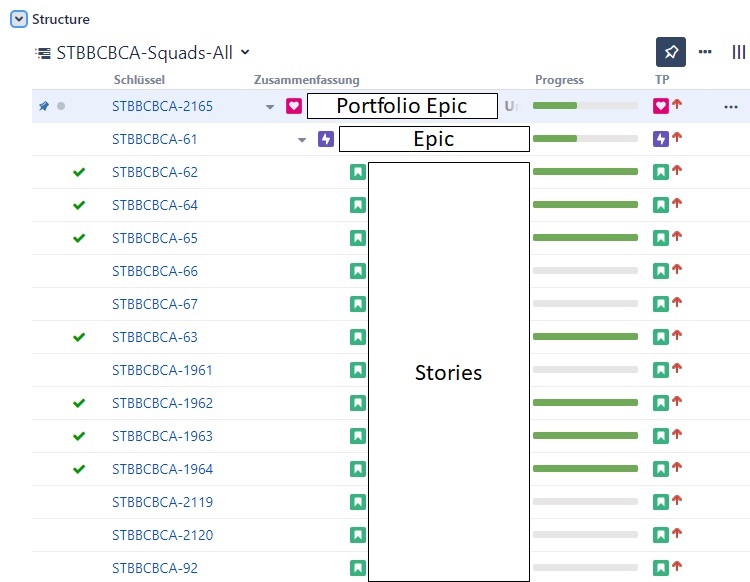Sort by the Progress column header
This screenshot has height=582, width=750.
[559, 80]
